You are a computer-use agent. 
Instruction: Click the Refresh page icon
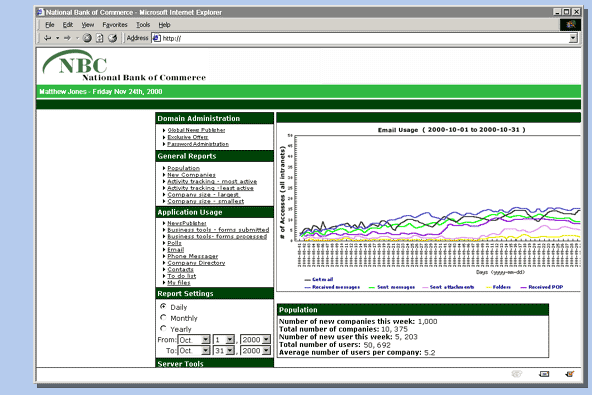pos(100,38)
